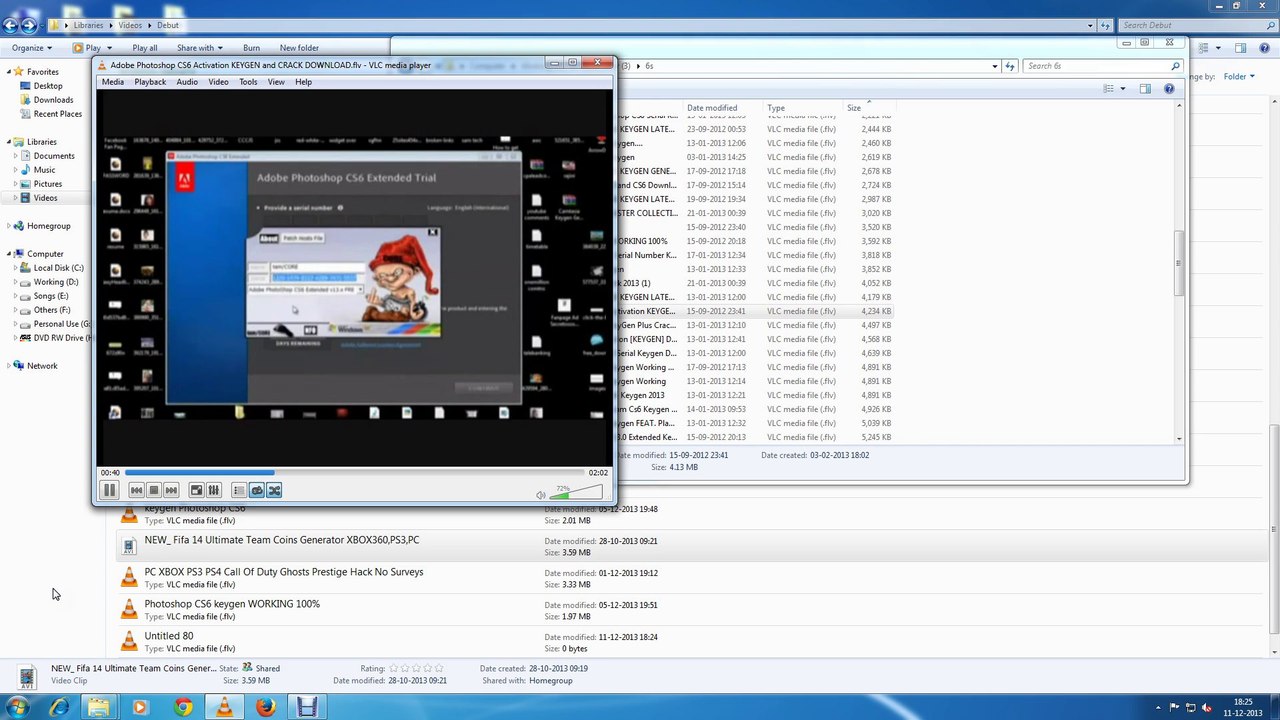
Task: Open the Playback menu in VLC
Action: 150,82
